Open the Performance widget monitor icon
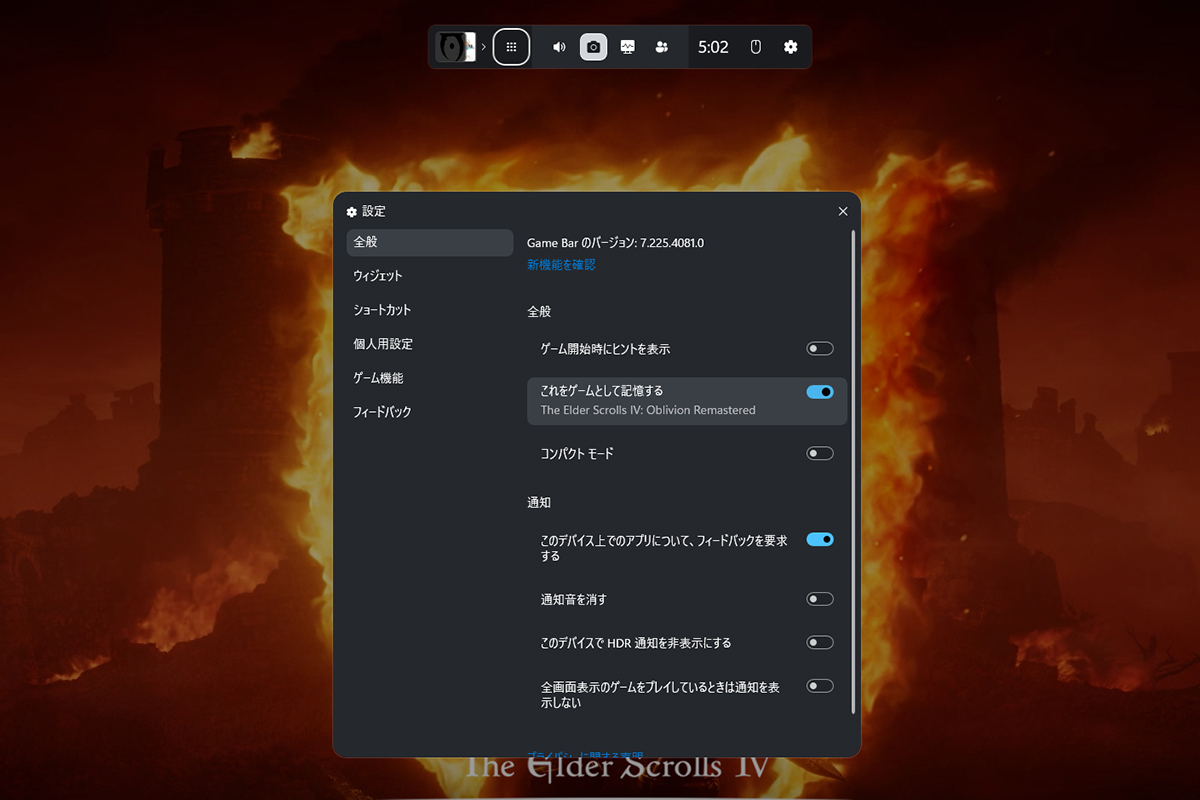The width and height of the screenshot is (1200, 800). click(x=627, y=47)
